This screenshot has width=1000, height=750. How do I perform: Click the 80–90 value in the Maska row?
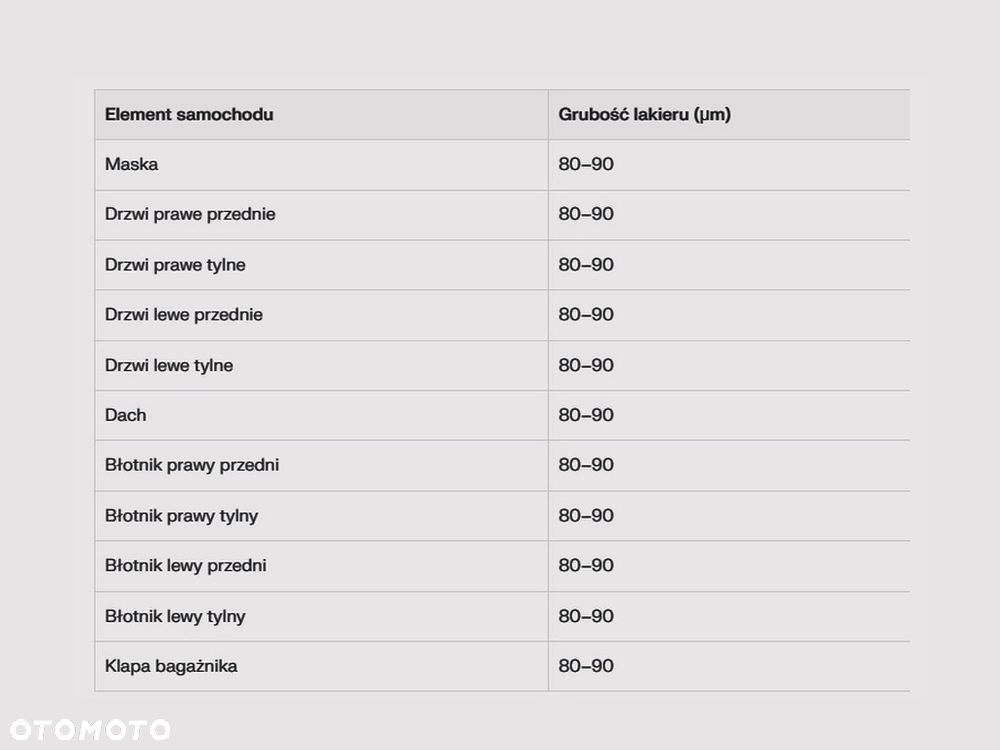pos(586,164)
